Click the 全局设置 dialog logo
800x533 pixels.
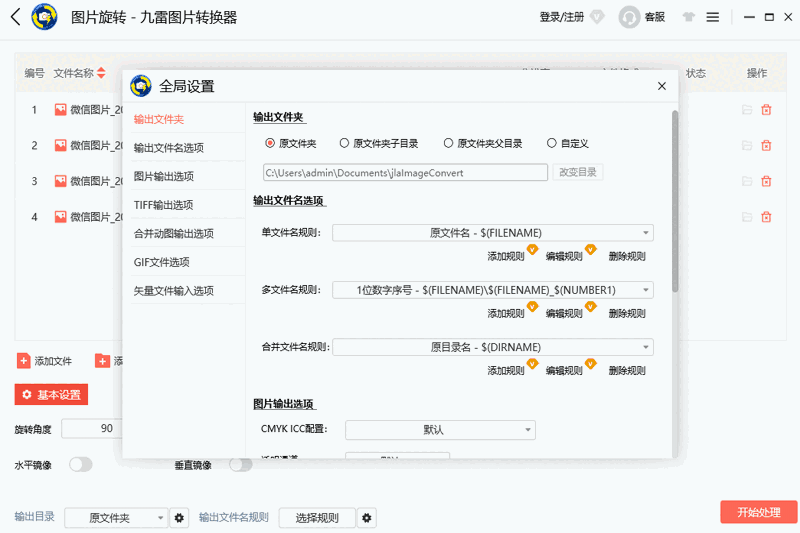(x=141, y=86)
